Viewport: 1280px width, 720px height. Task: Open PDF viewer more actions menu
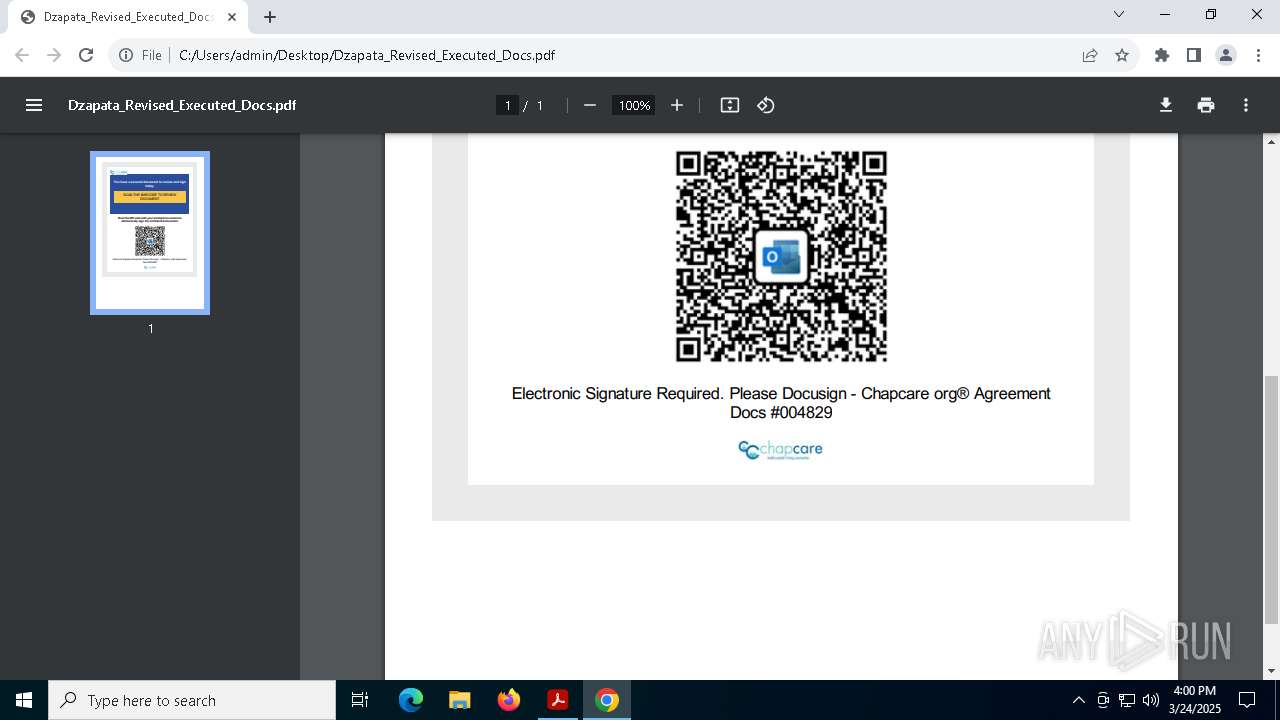1246,105
